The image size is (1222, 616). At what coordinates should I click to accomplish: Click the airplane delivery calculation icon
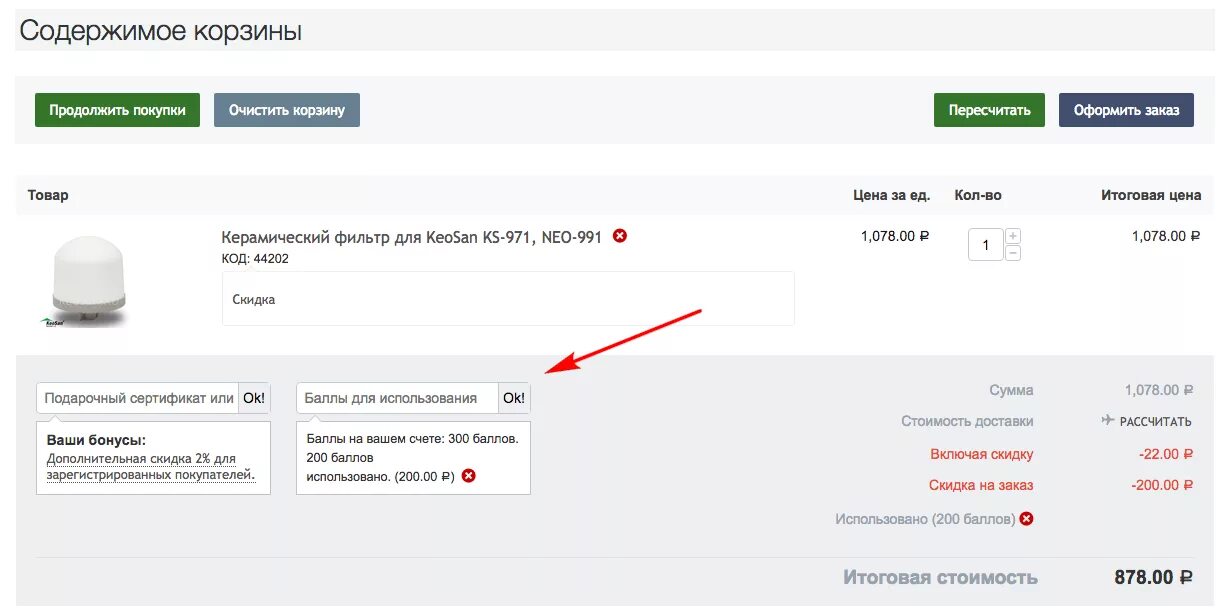click(x=1107, y=421)
